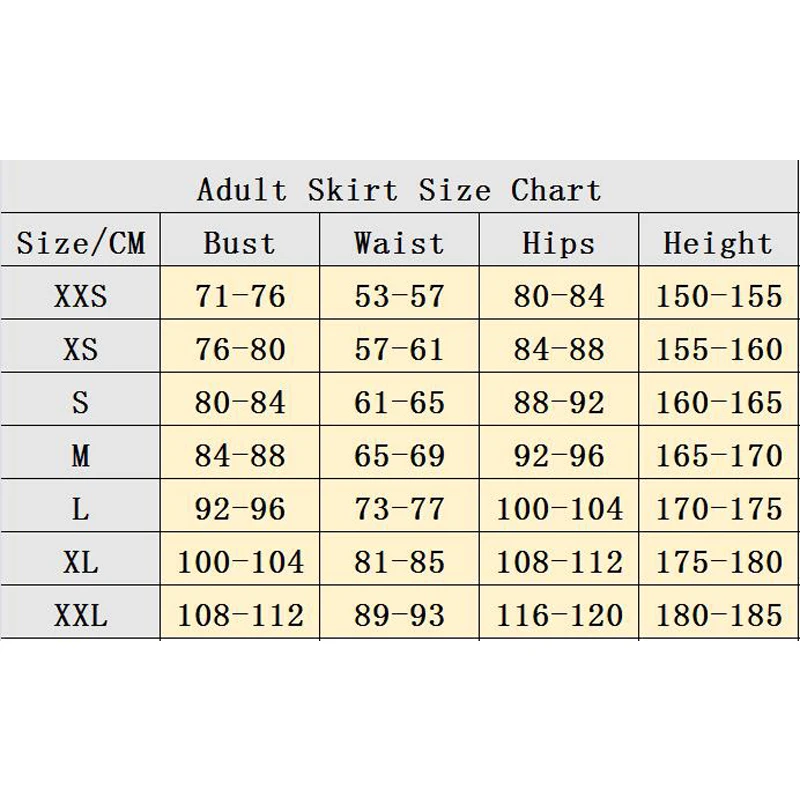Click the S size row label
Image resolution: width=800 pixels, height=800 pixels.
81,402
